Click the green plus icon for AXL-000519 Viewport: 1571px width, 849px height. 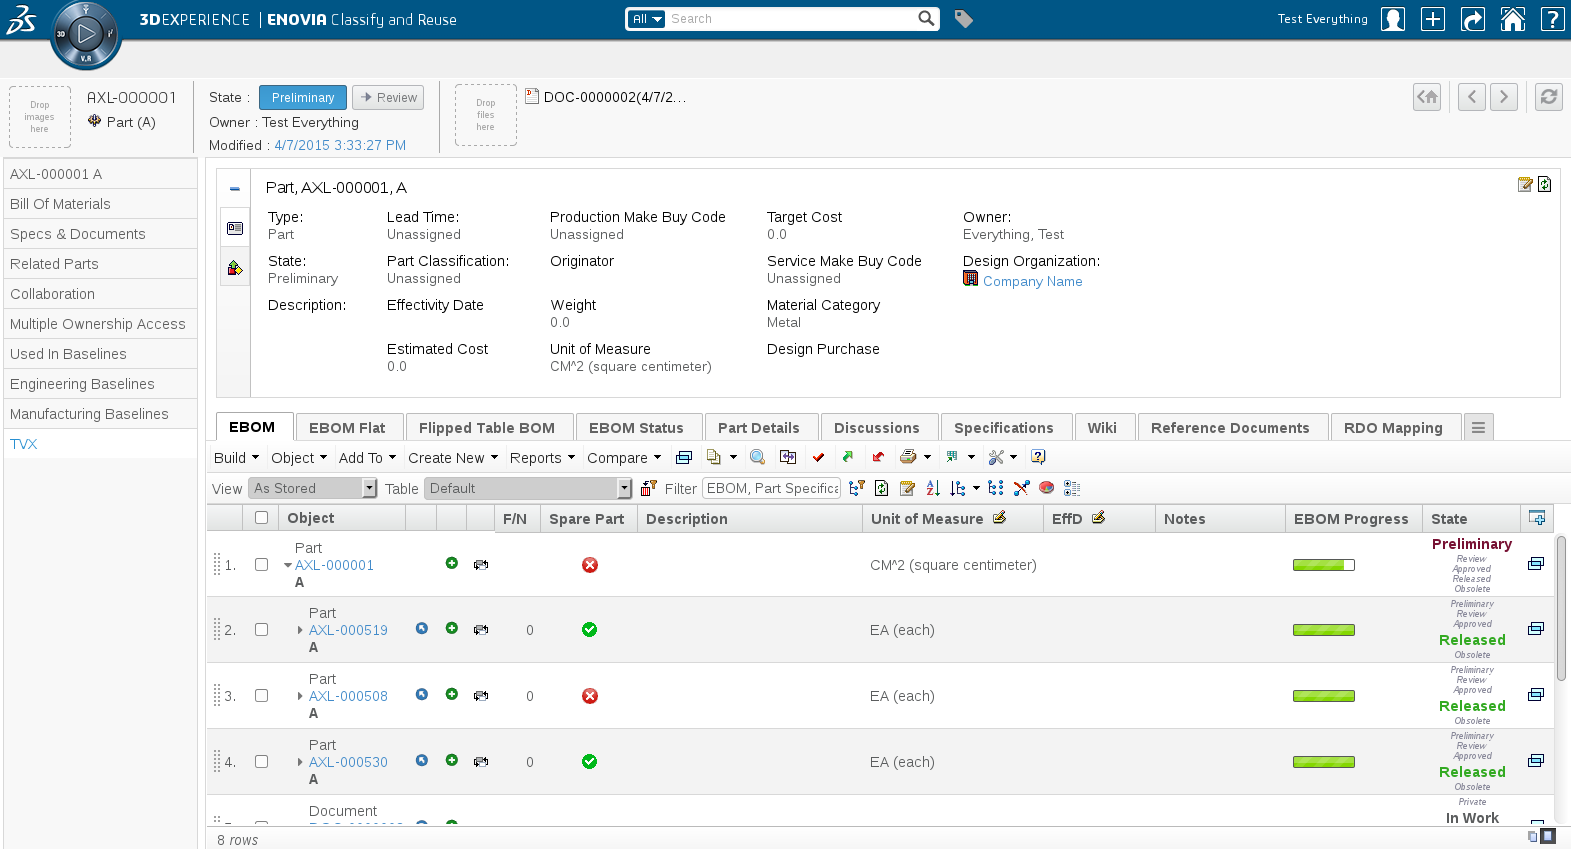(x=452, y=629)
